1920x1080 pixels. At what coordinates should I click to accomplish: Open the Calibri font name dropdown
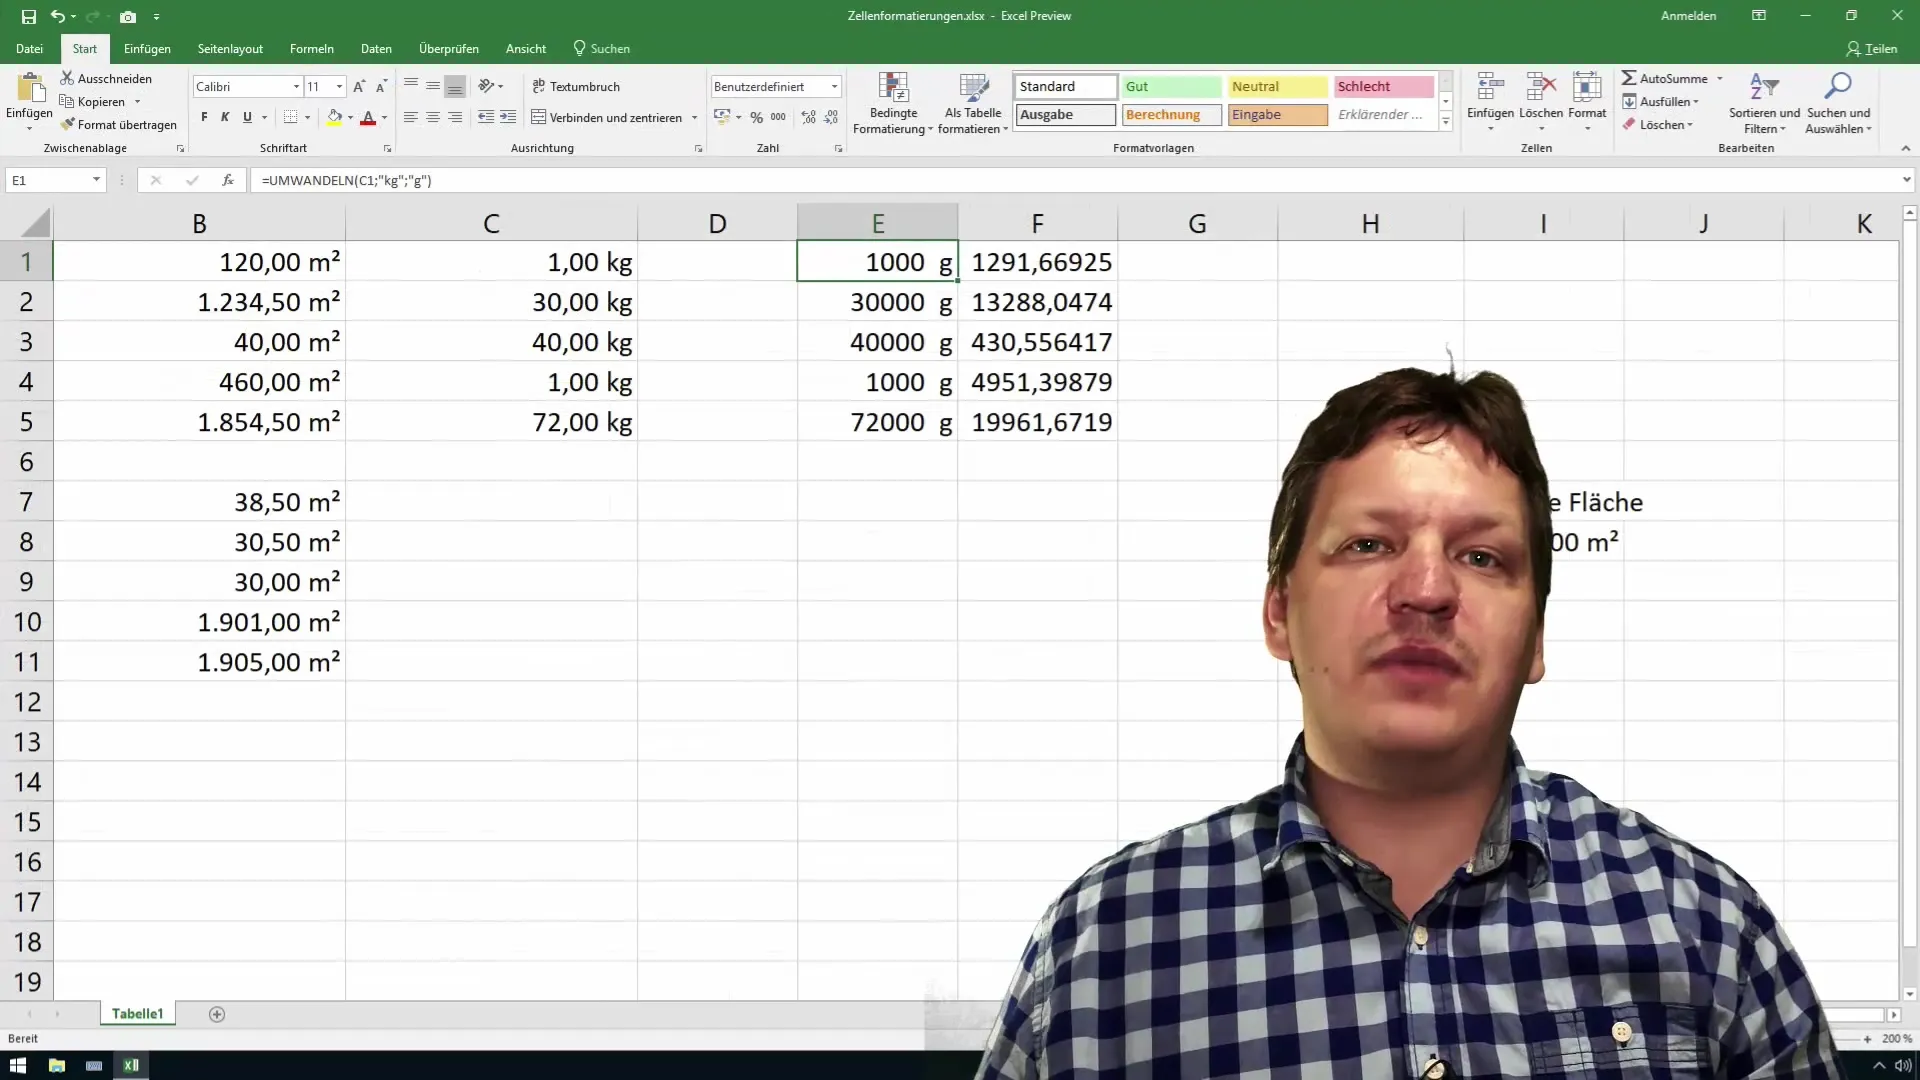[x=296, y=87]
